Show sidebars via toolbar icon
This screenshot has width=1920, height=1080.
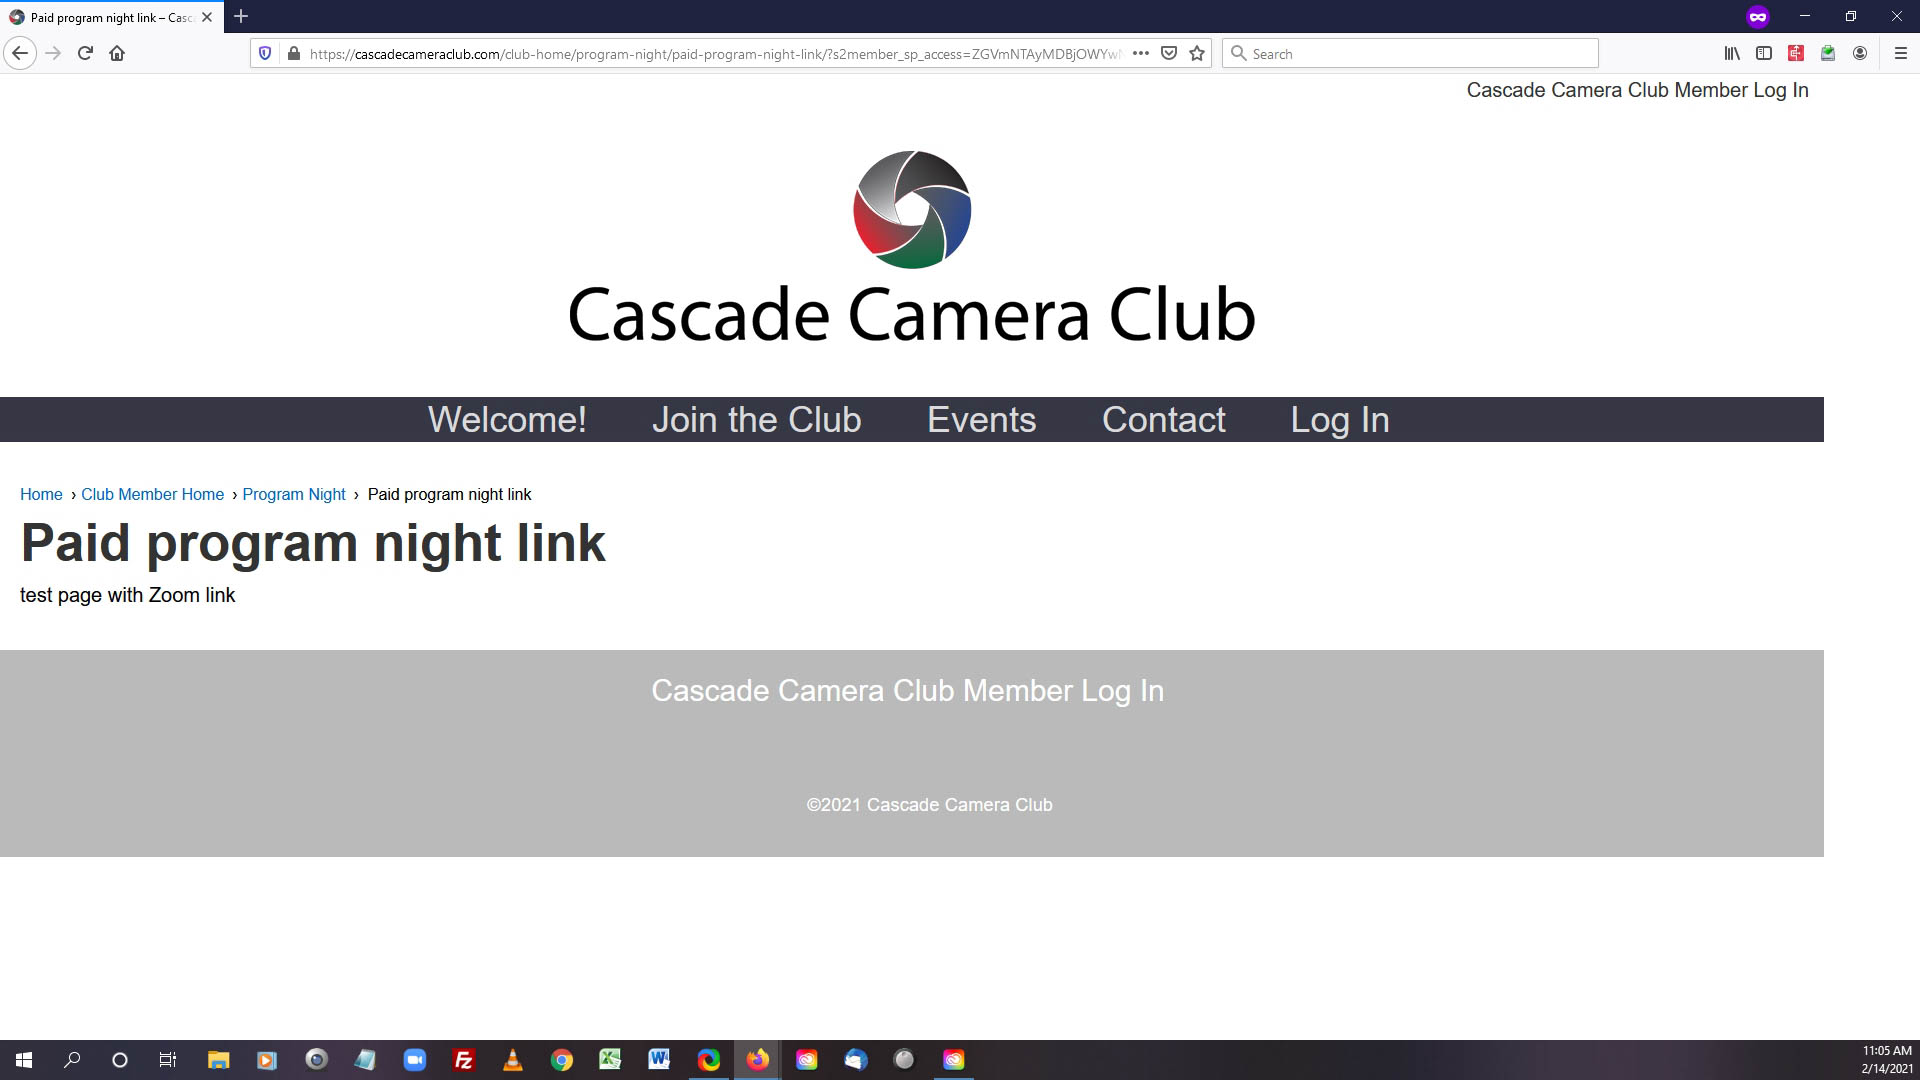[1764, 53]
